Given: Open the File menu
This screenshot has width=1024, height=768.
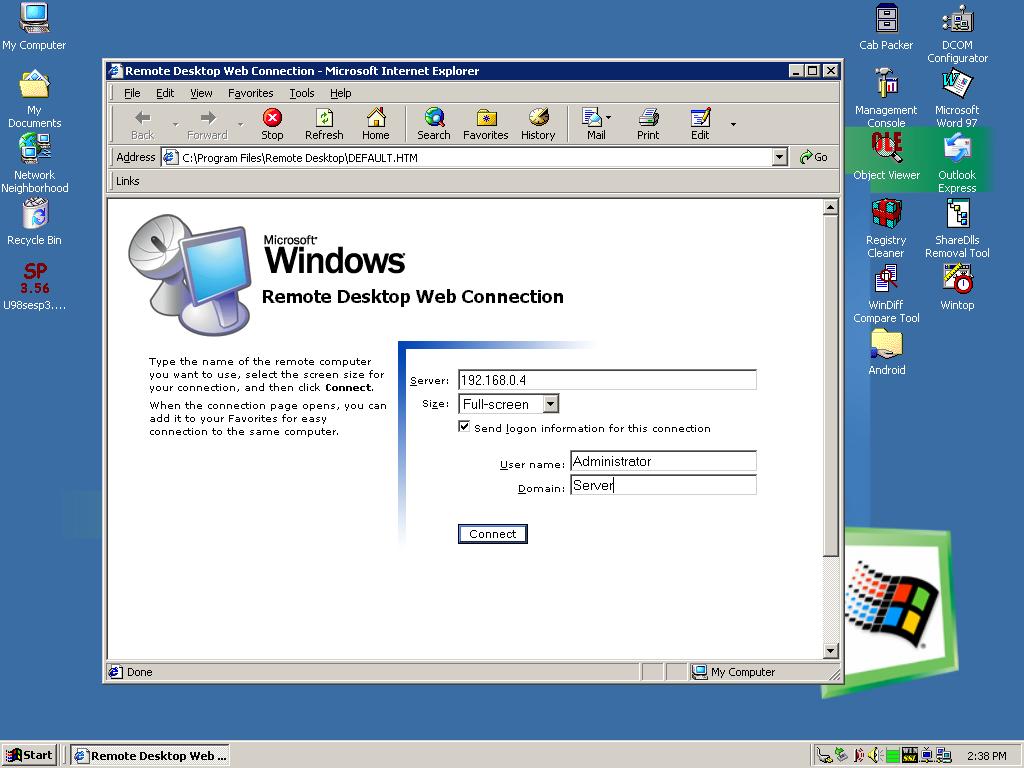Looking at the screenshot, I should click(x=132, y=93).
